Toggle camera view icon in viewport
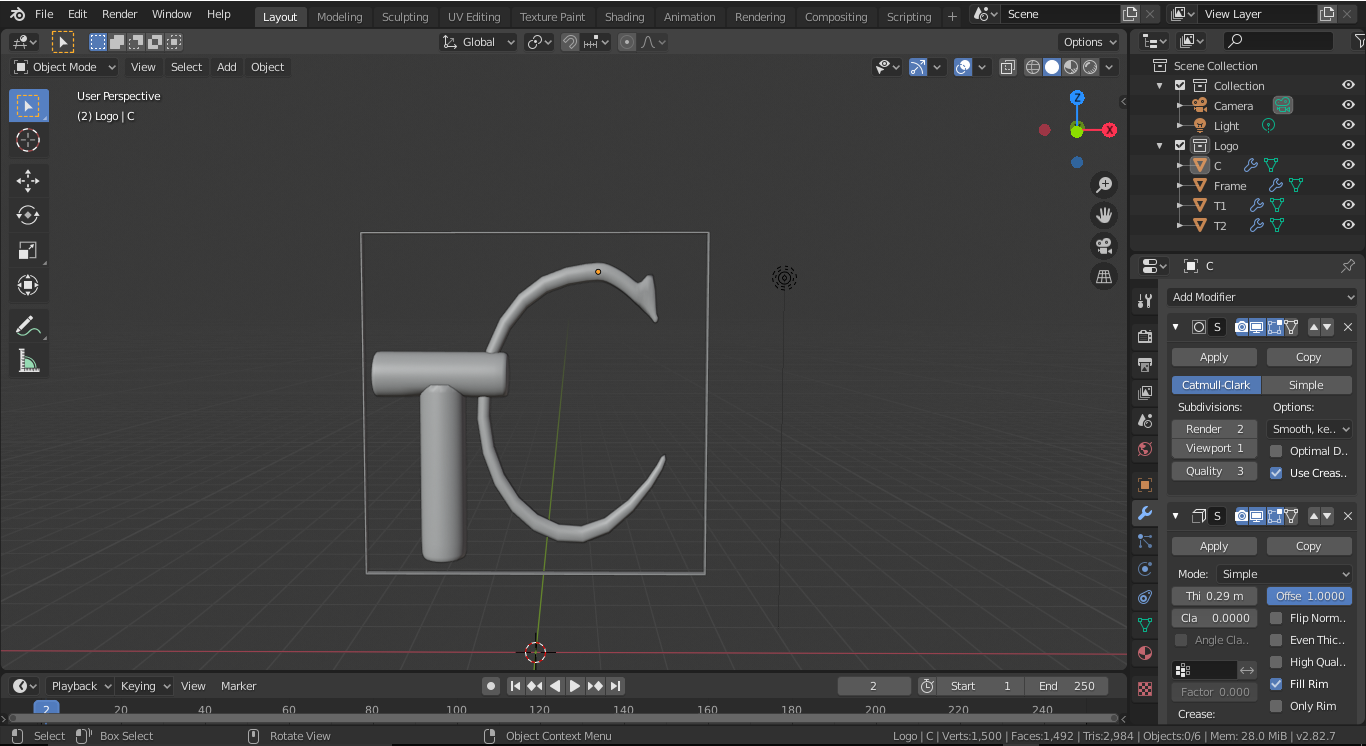 1104,246
